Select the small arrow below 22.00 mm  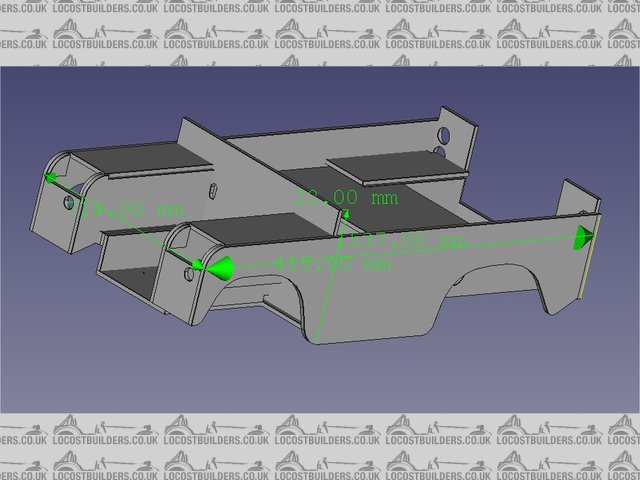point(346,213)
